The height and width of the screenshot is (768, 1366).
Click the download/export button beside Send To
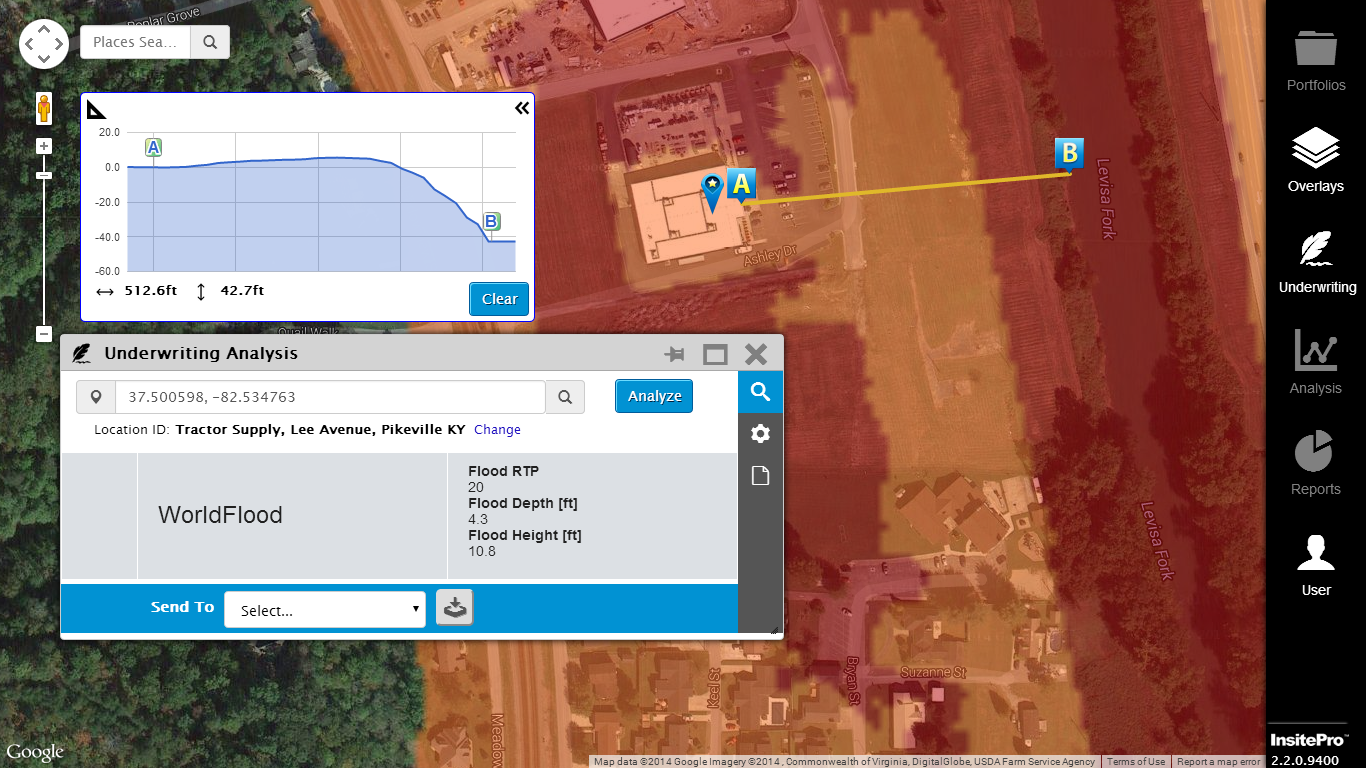point(454,608)
